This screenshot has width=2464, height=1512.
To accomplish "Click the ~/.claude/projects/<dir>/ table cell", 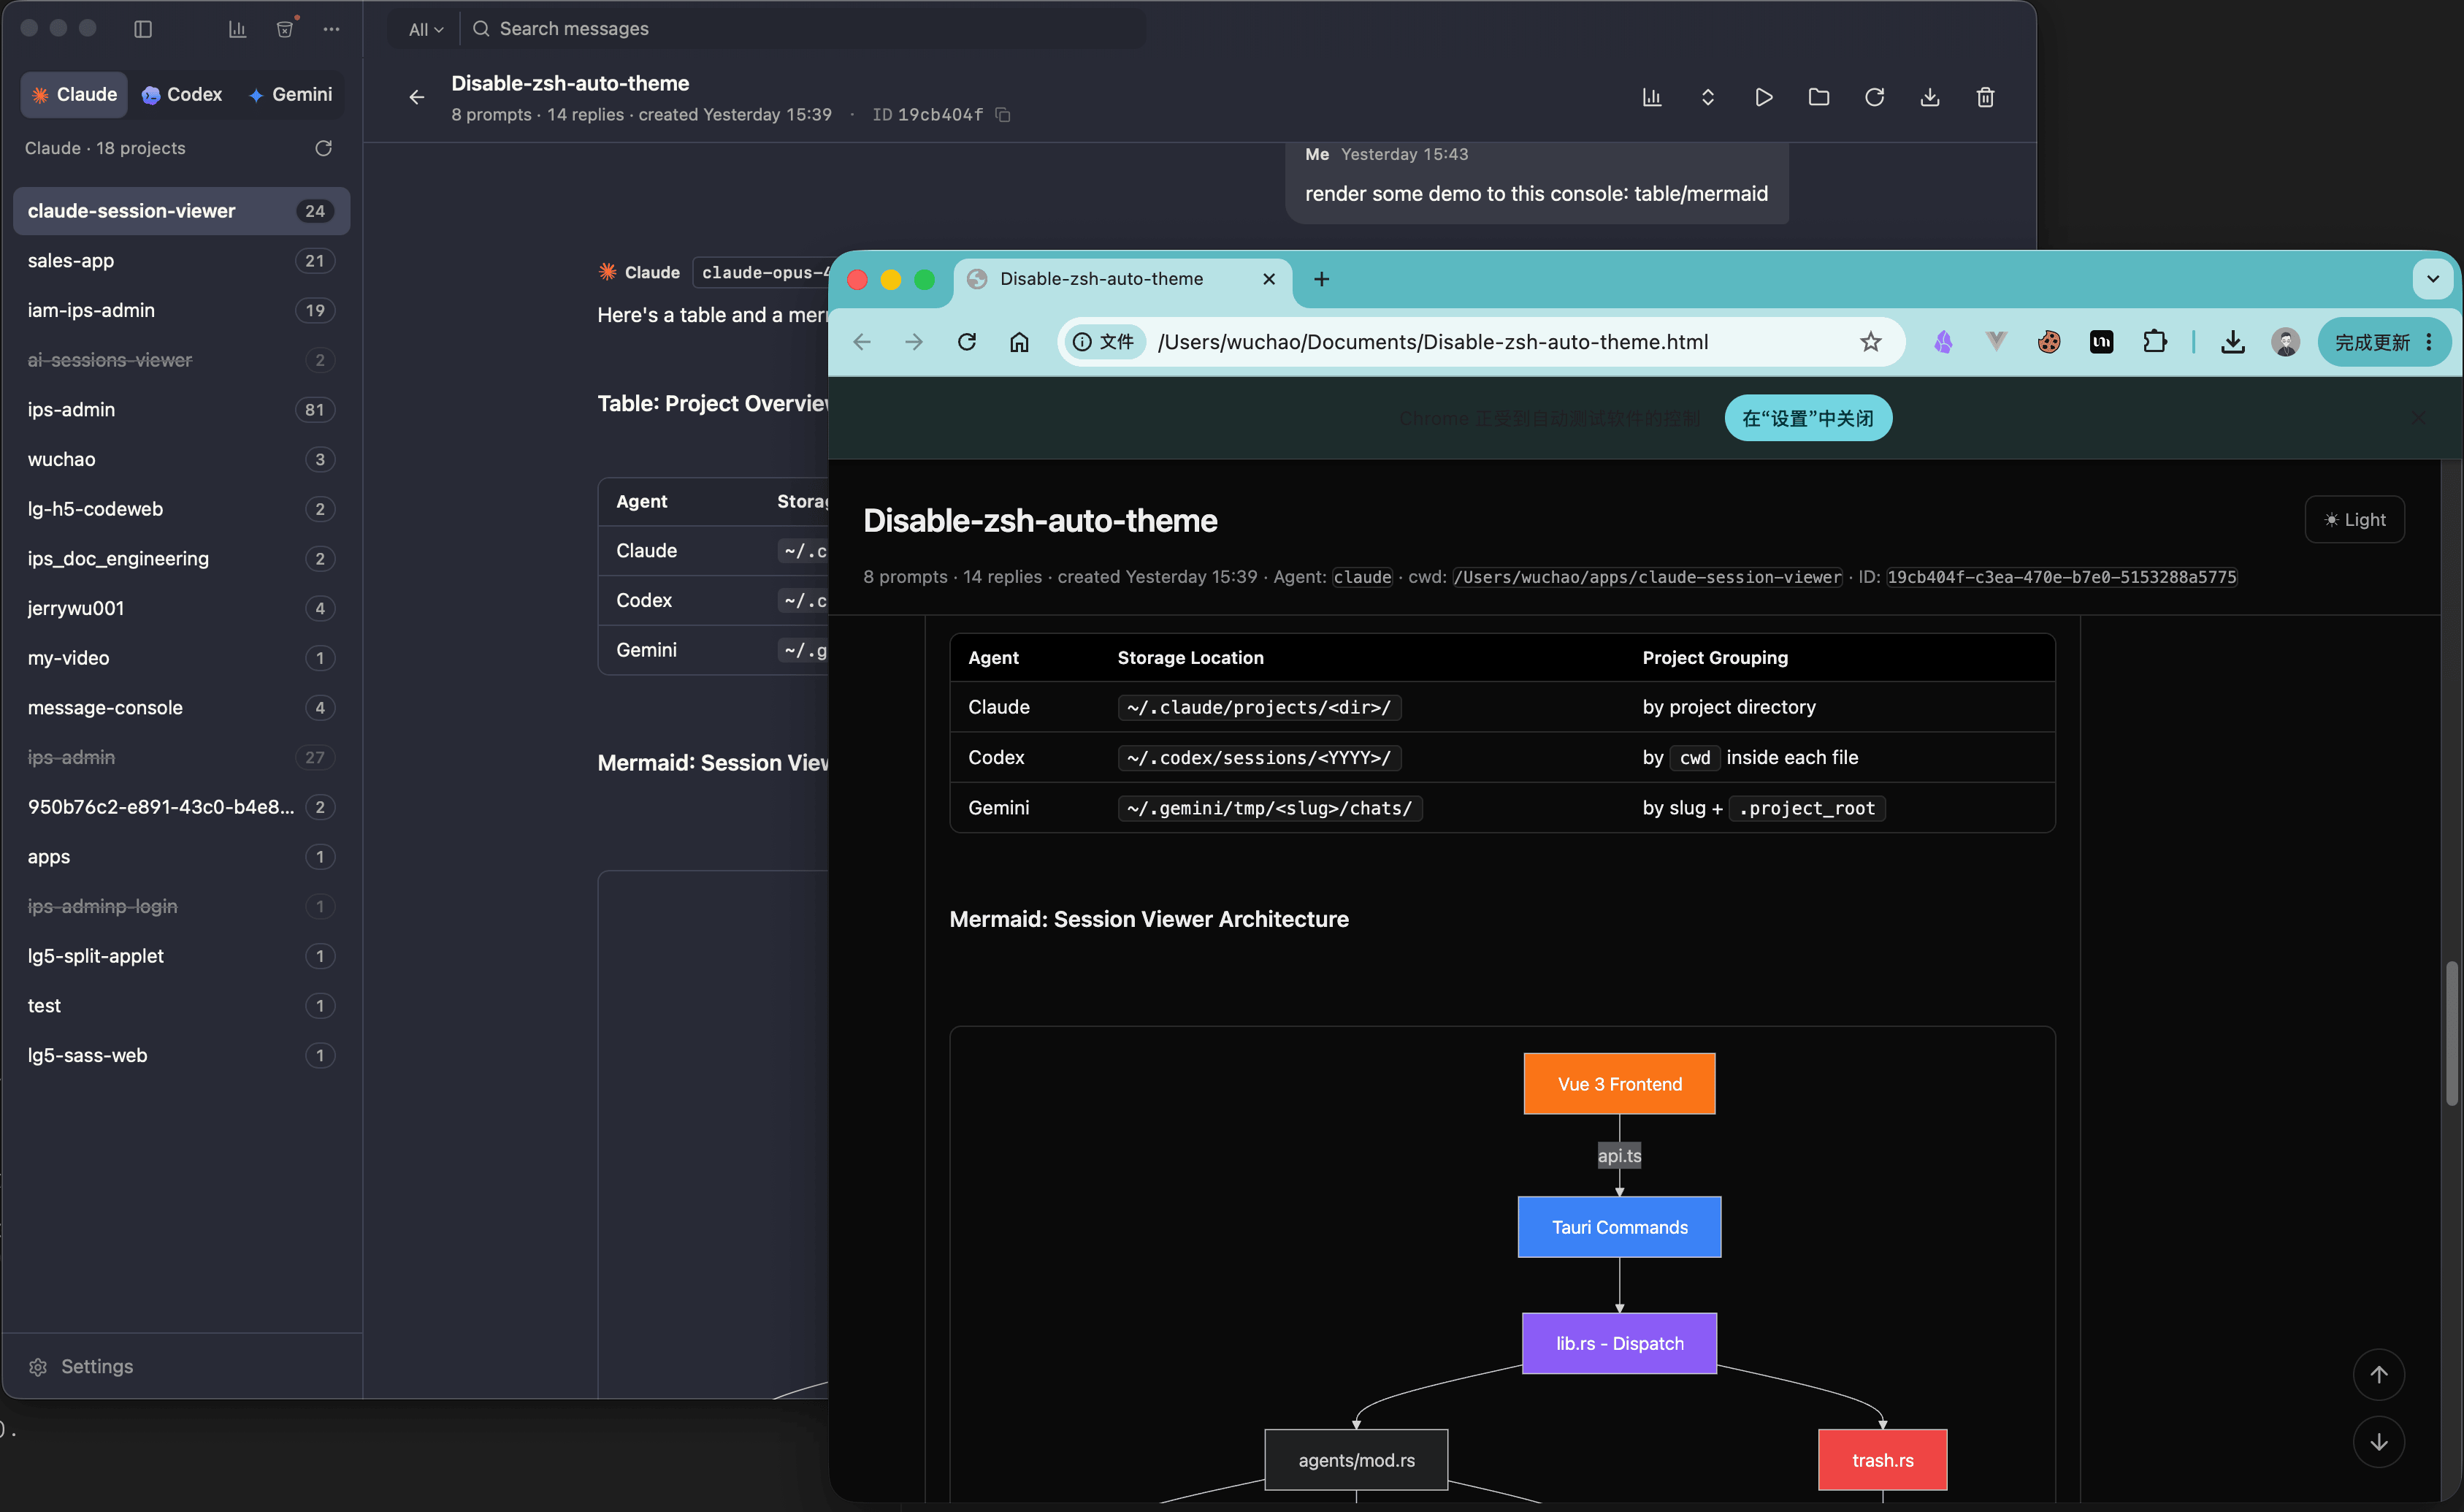I will click(1259, 707).
